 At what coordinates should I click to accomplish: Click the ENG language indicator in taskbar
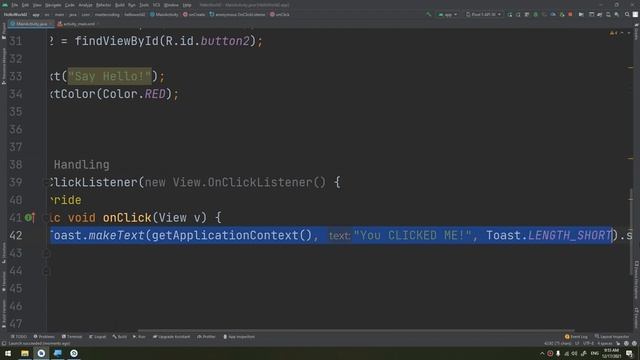click(x=594, y=353)
